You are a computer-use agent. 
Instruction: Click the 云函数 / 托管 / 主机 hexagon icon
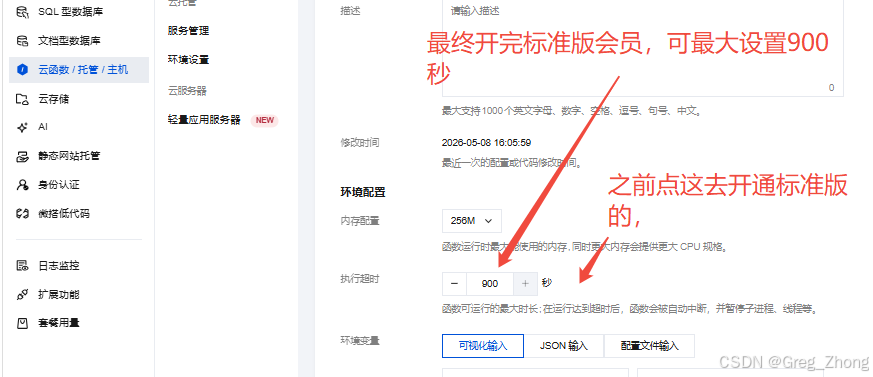click(22, 70)
